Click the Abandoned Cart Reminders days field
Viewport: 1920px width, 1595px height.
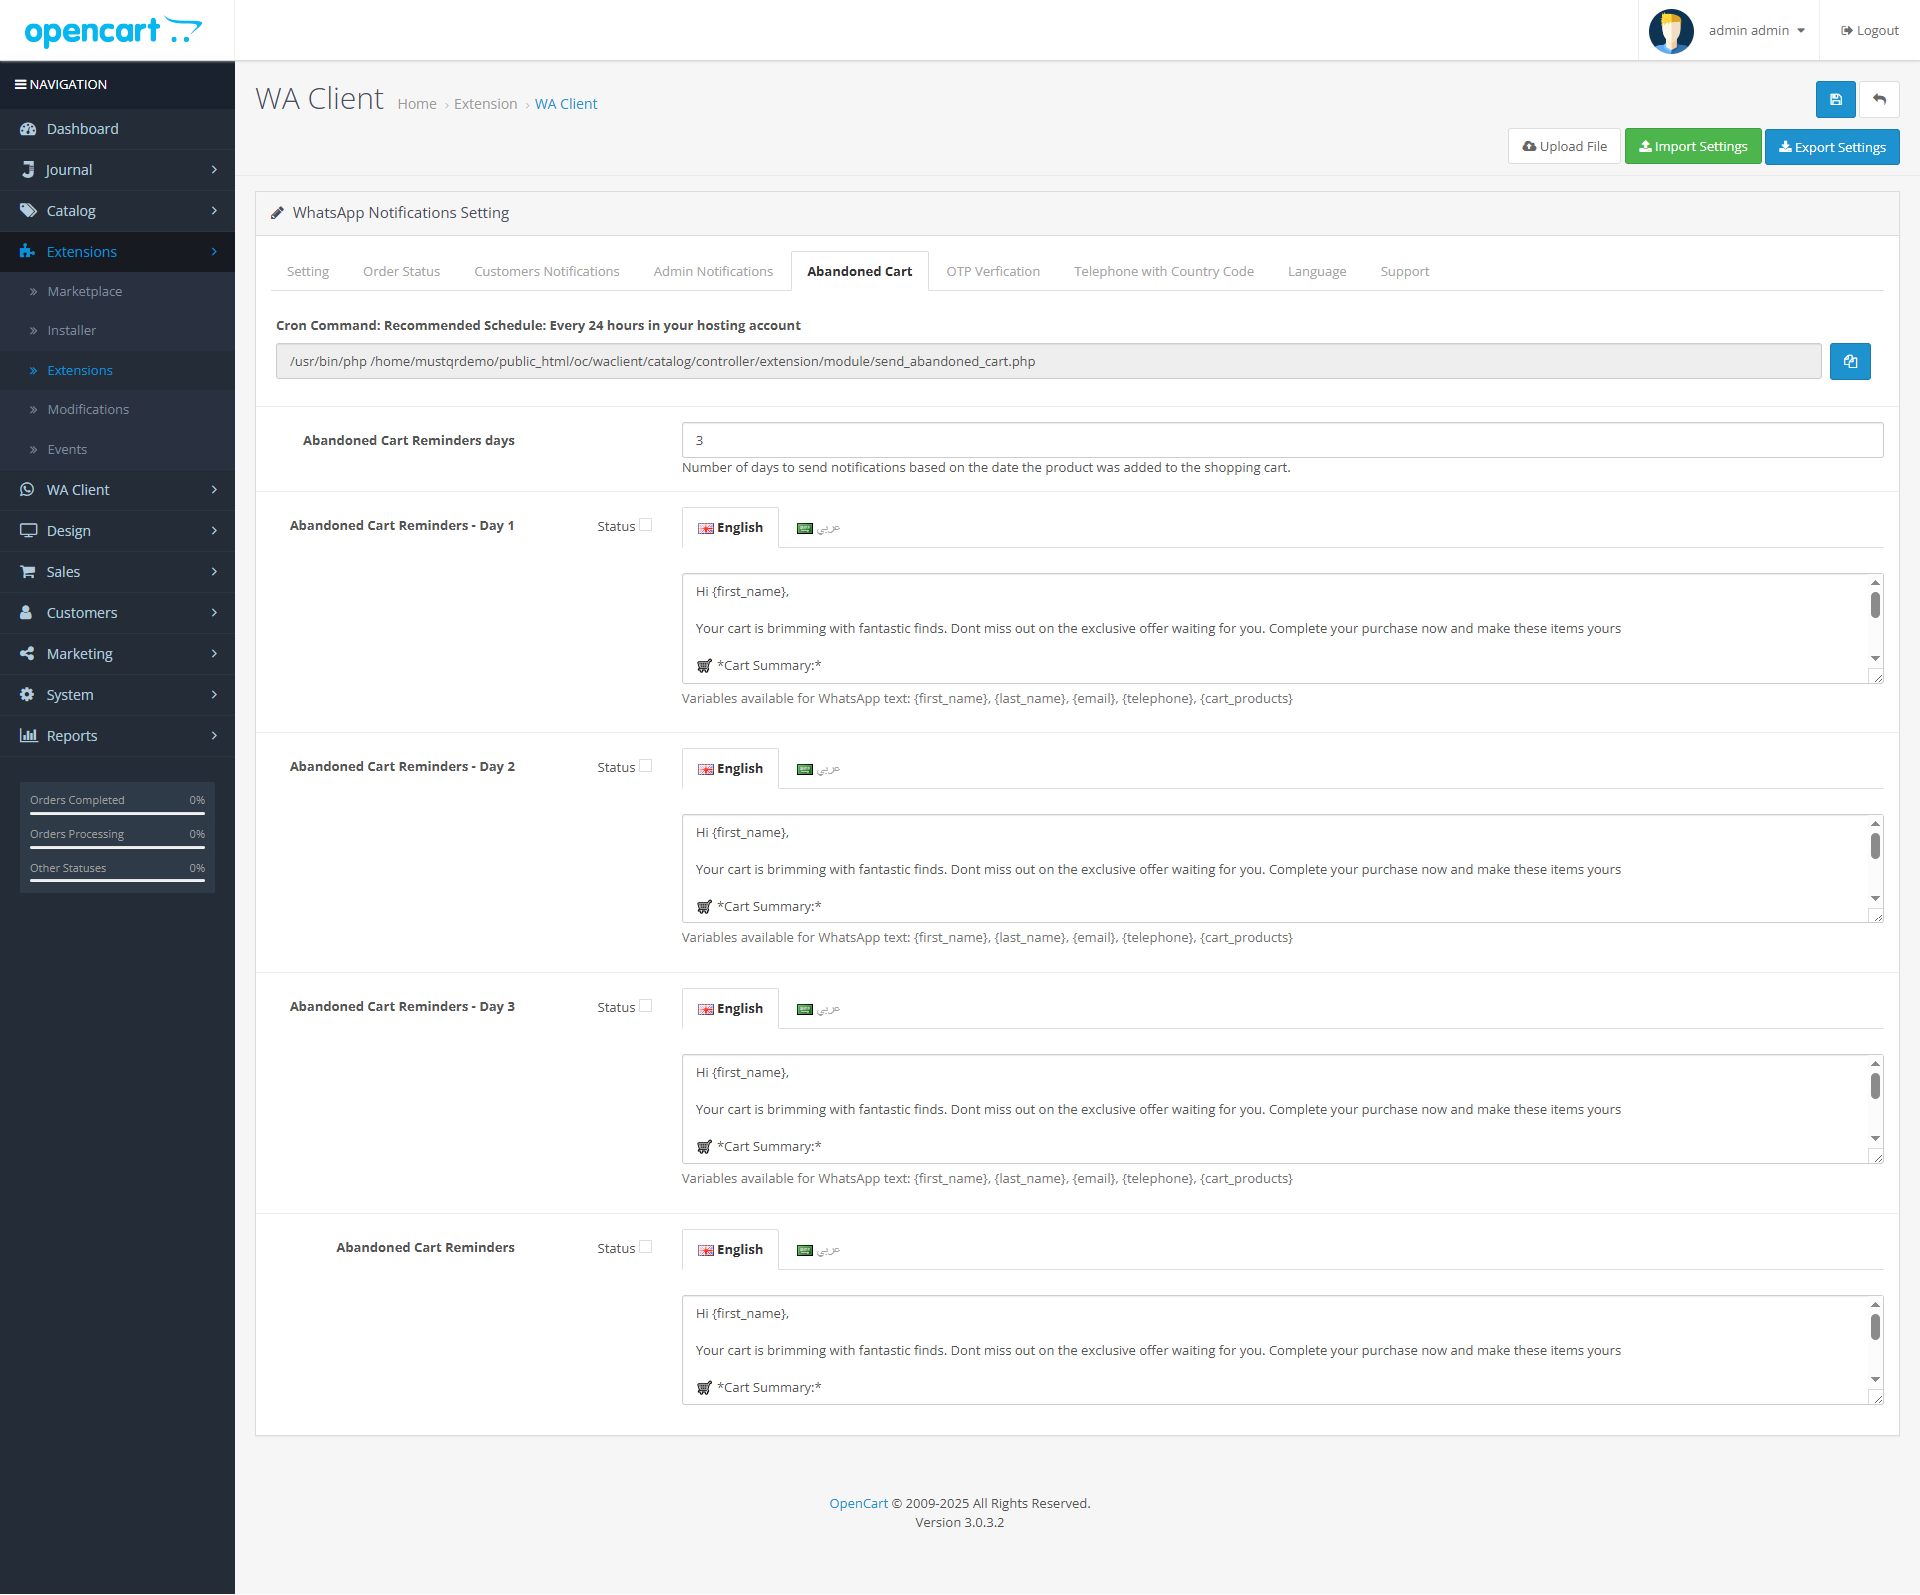[1282, 441]
